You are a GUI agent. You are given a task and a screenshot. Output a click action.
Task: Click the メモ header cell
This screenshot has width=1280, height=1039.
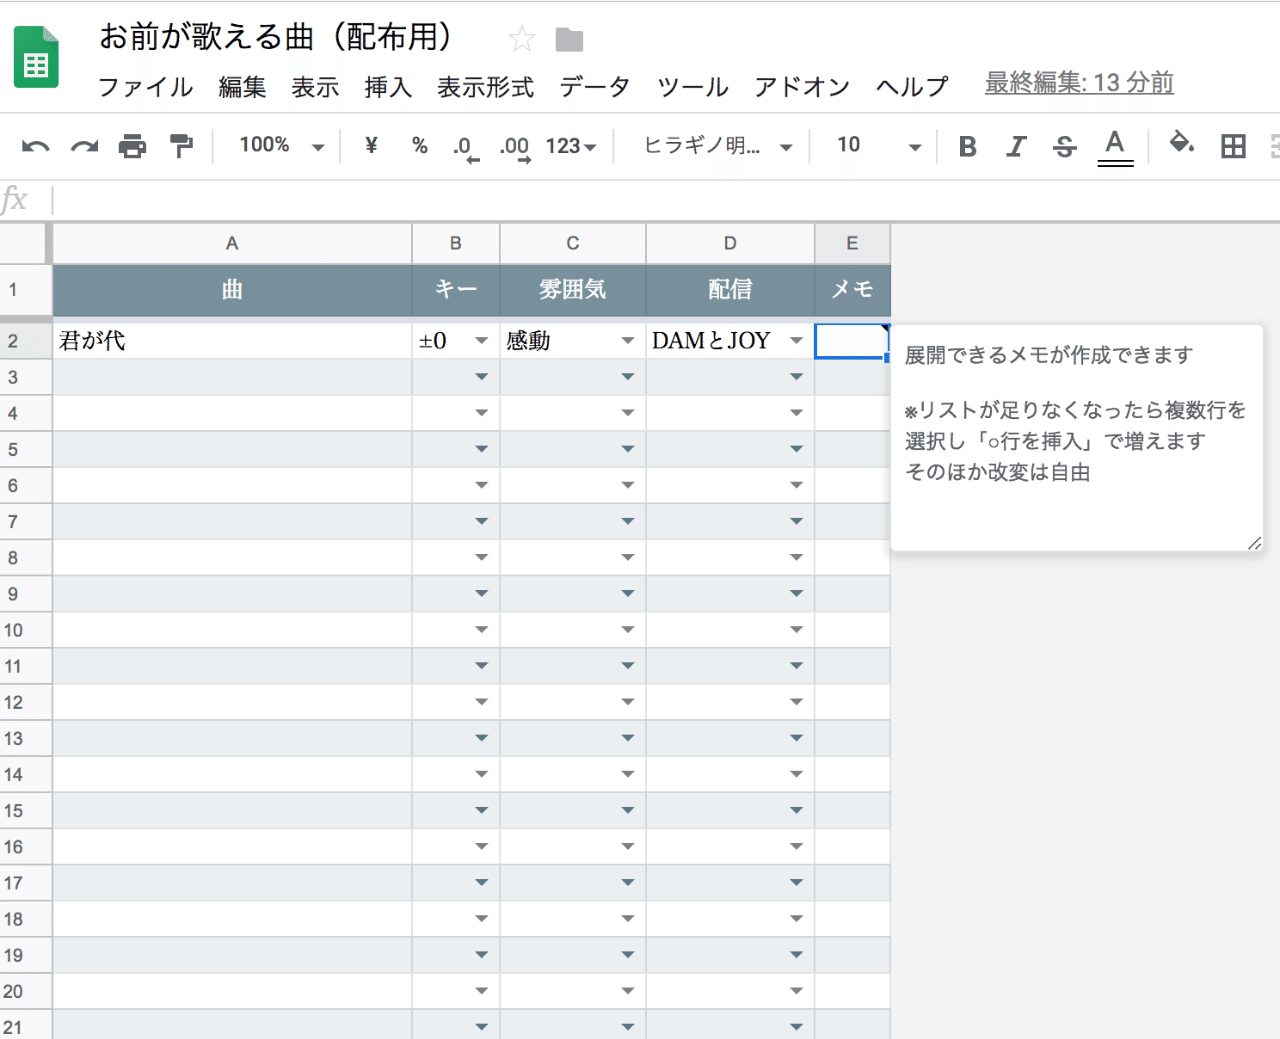click(x=852, y=290)
